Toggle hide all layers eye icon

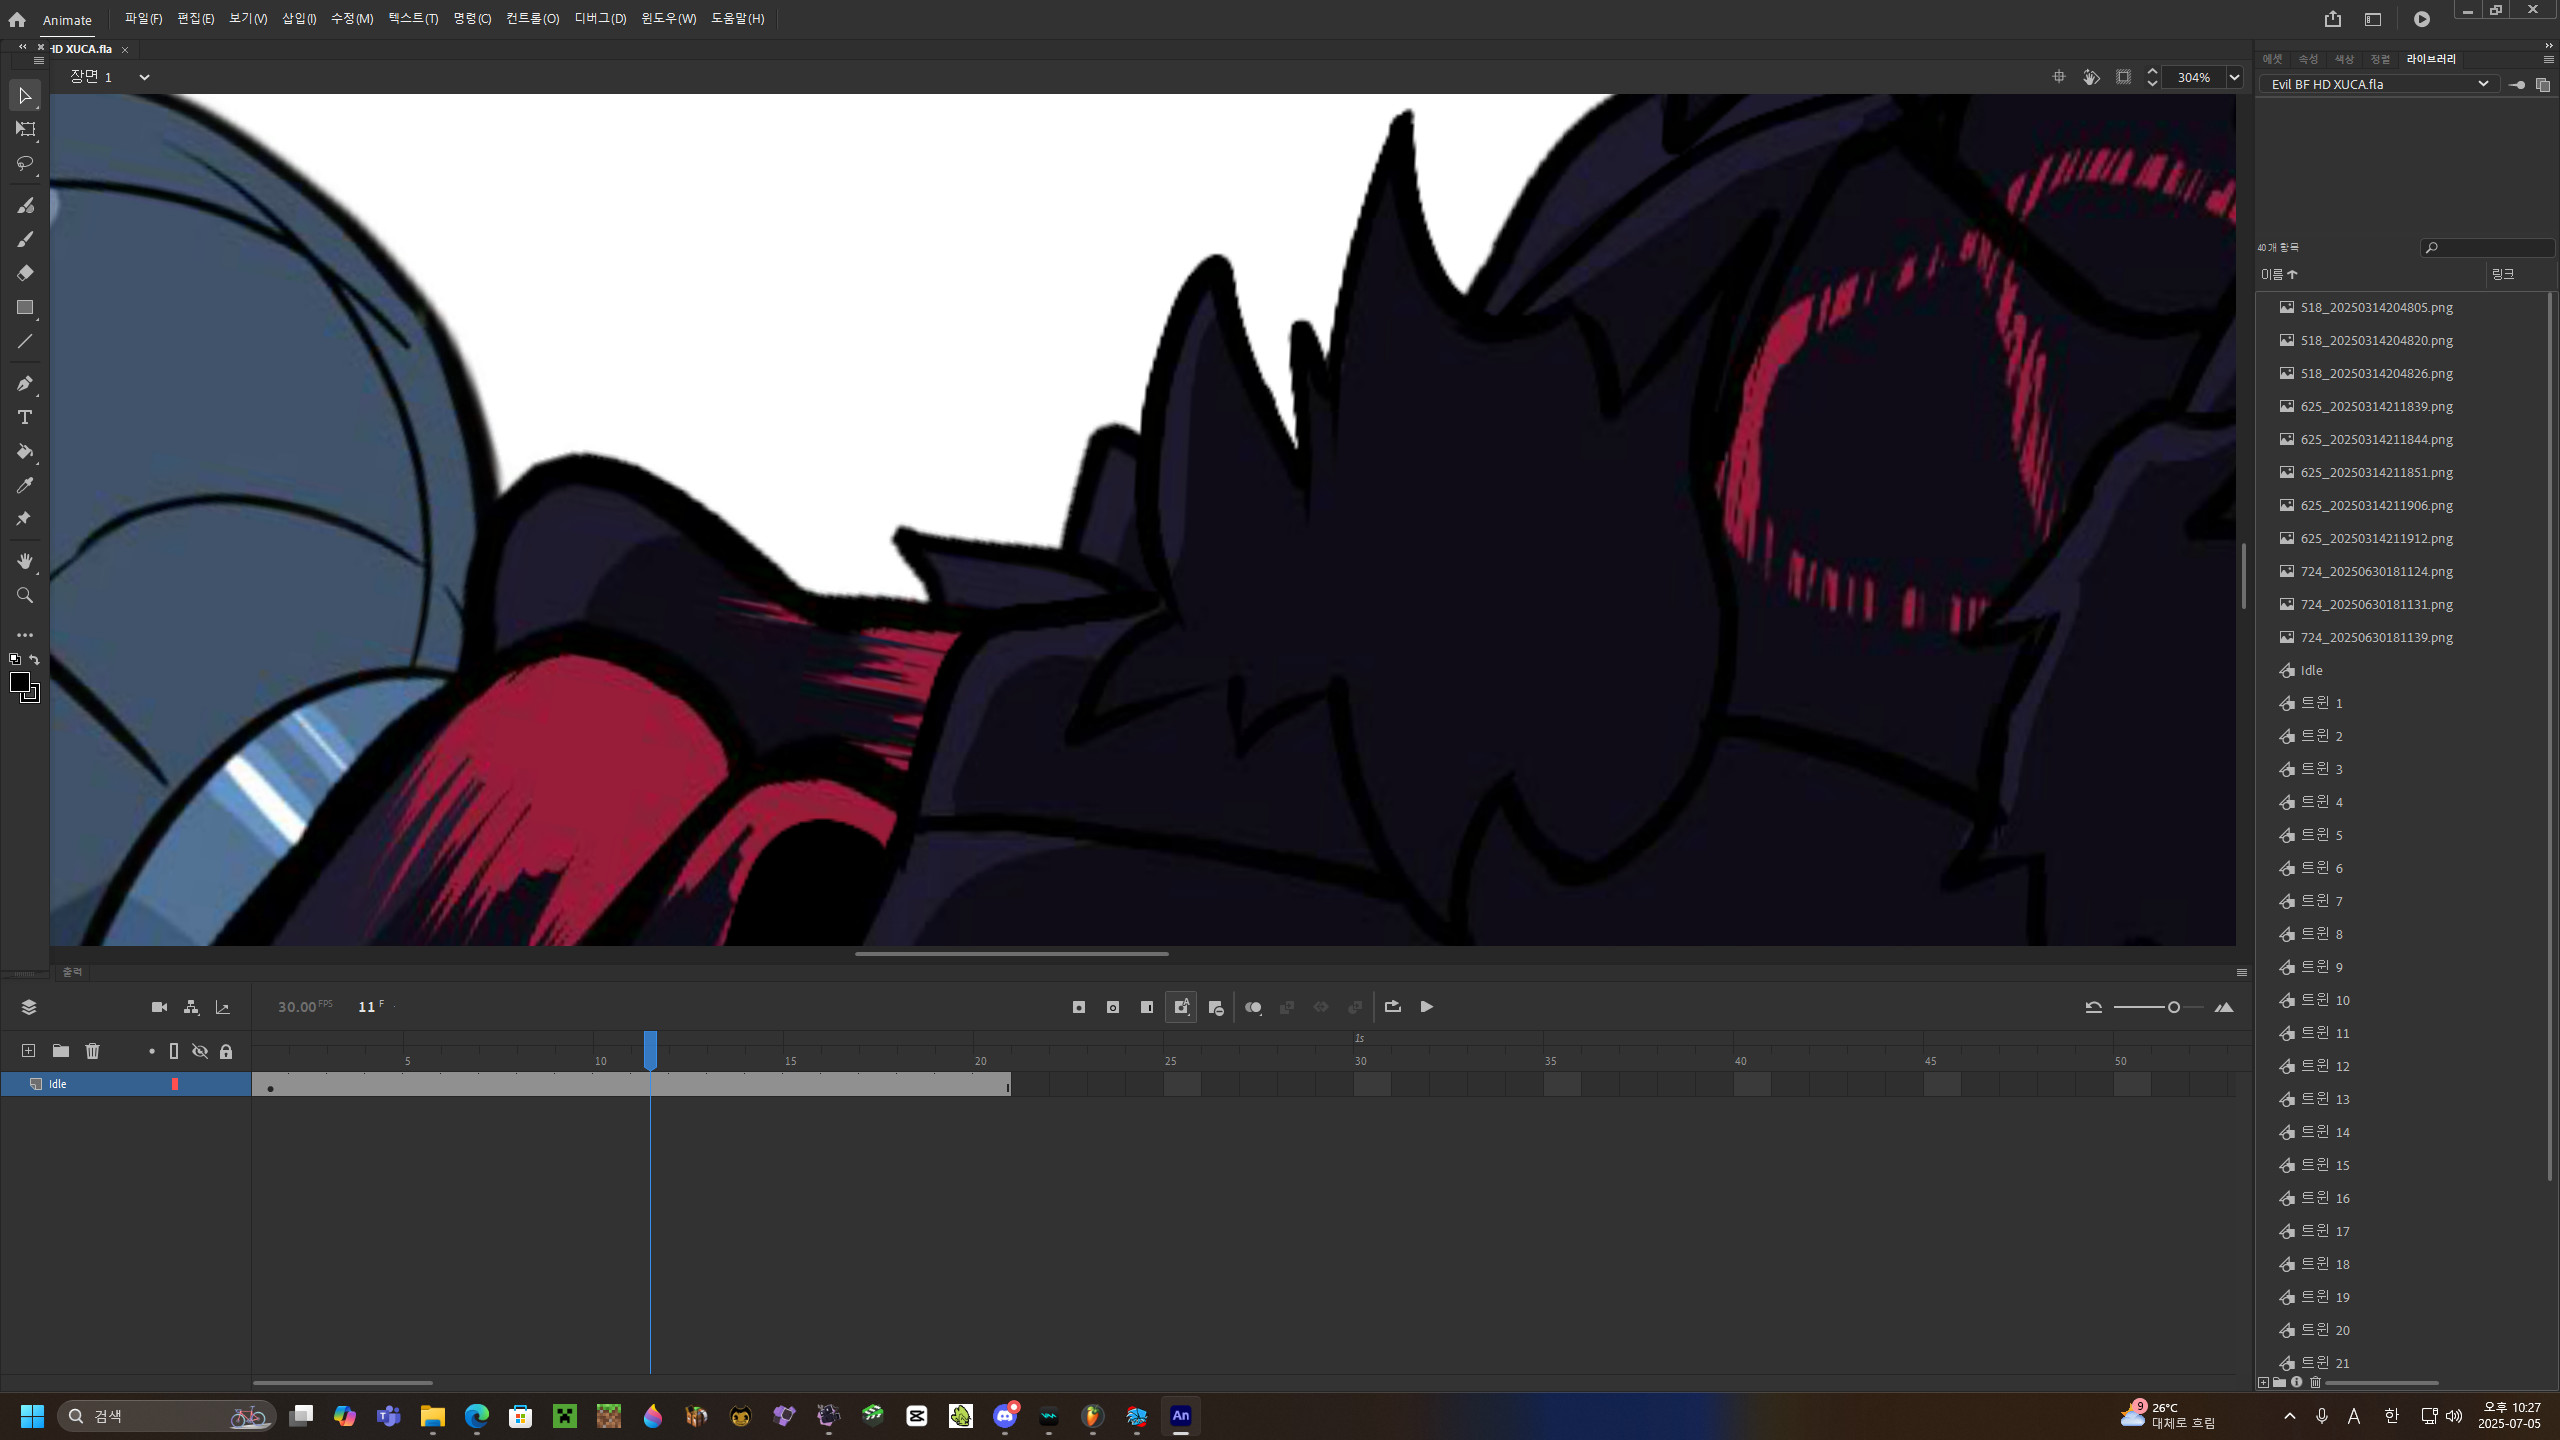click(200, 1051)
